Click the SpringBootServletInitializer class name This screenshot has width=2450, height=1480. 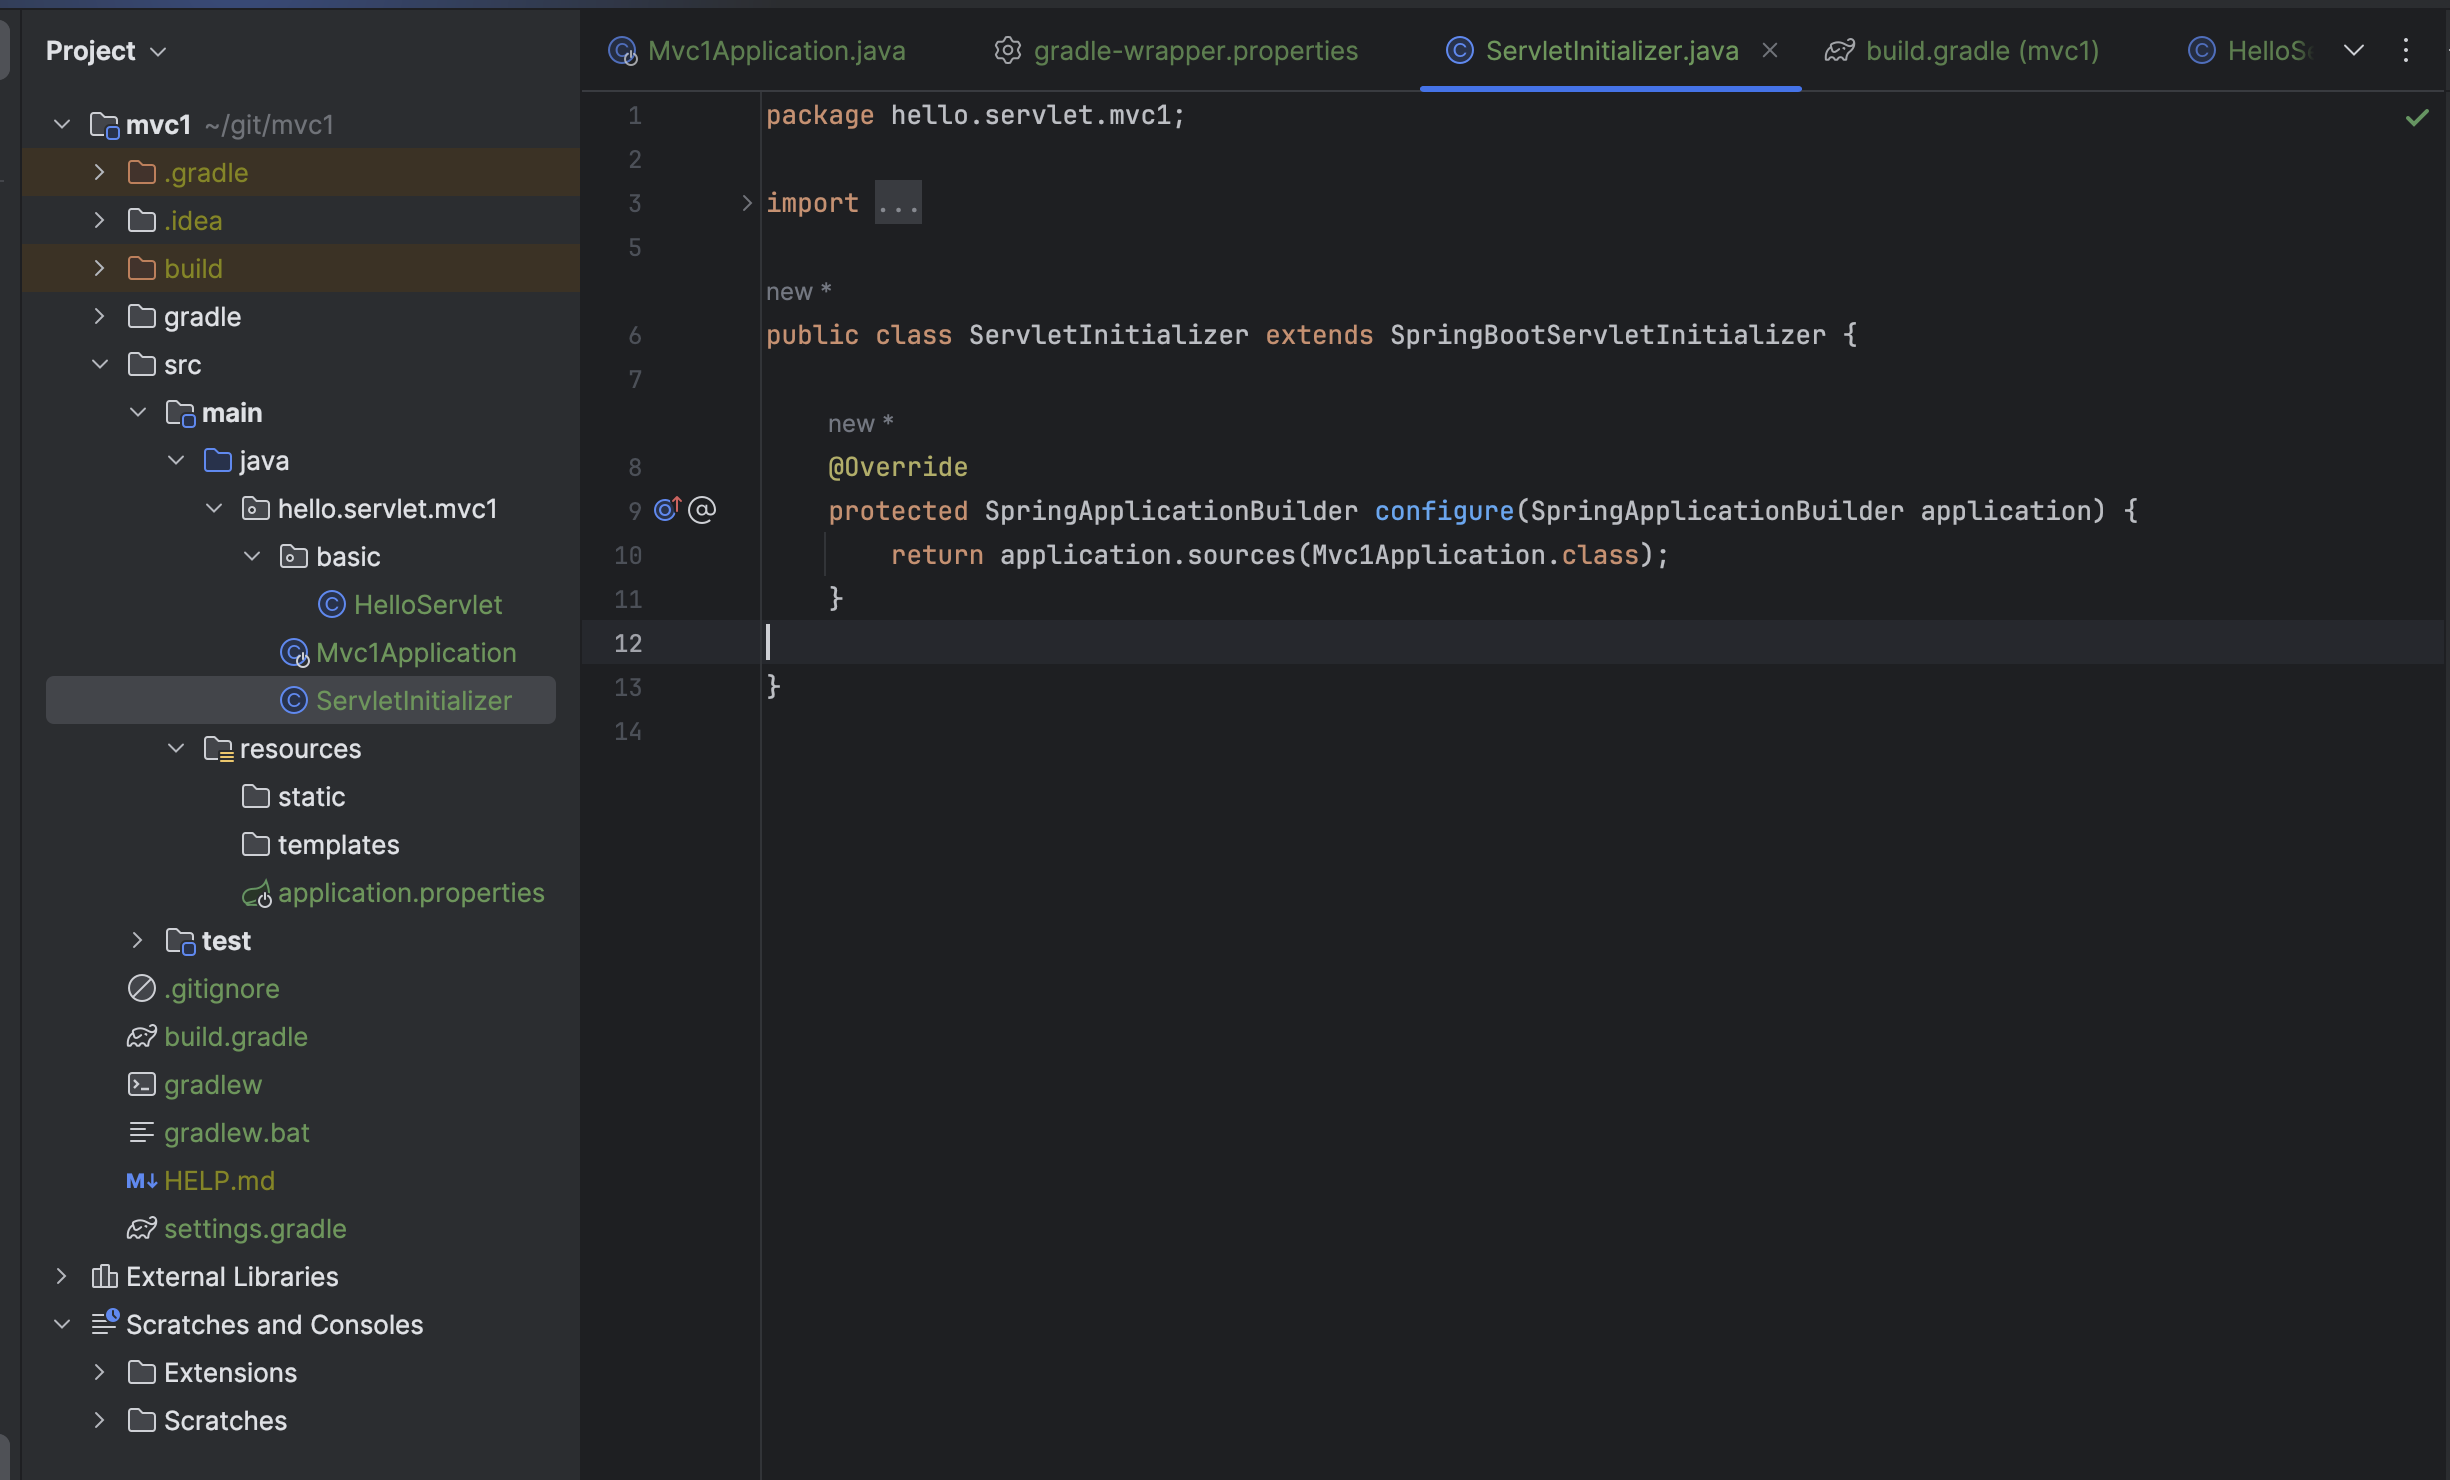[x=1608, y=335]
